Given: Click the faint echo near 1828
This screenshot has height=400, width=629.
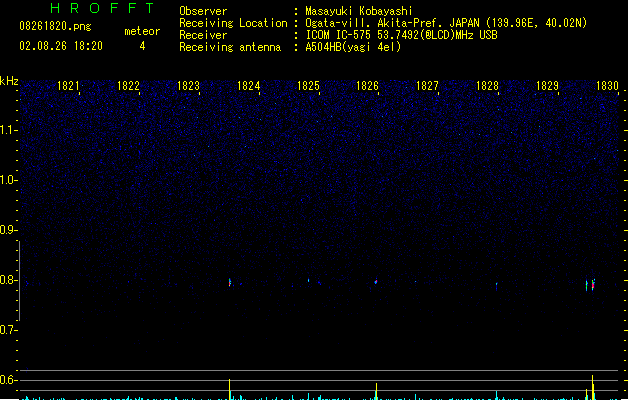Looking at the screenshot, I should (x=497, y=286).
